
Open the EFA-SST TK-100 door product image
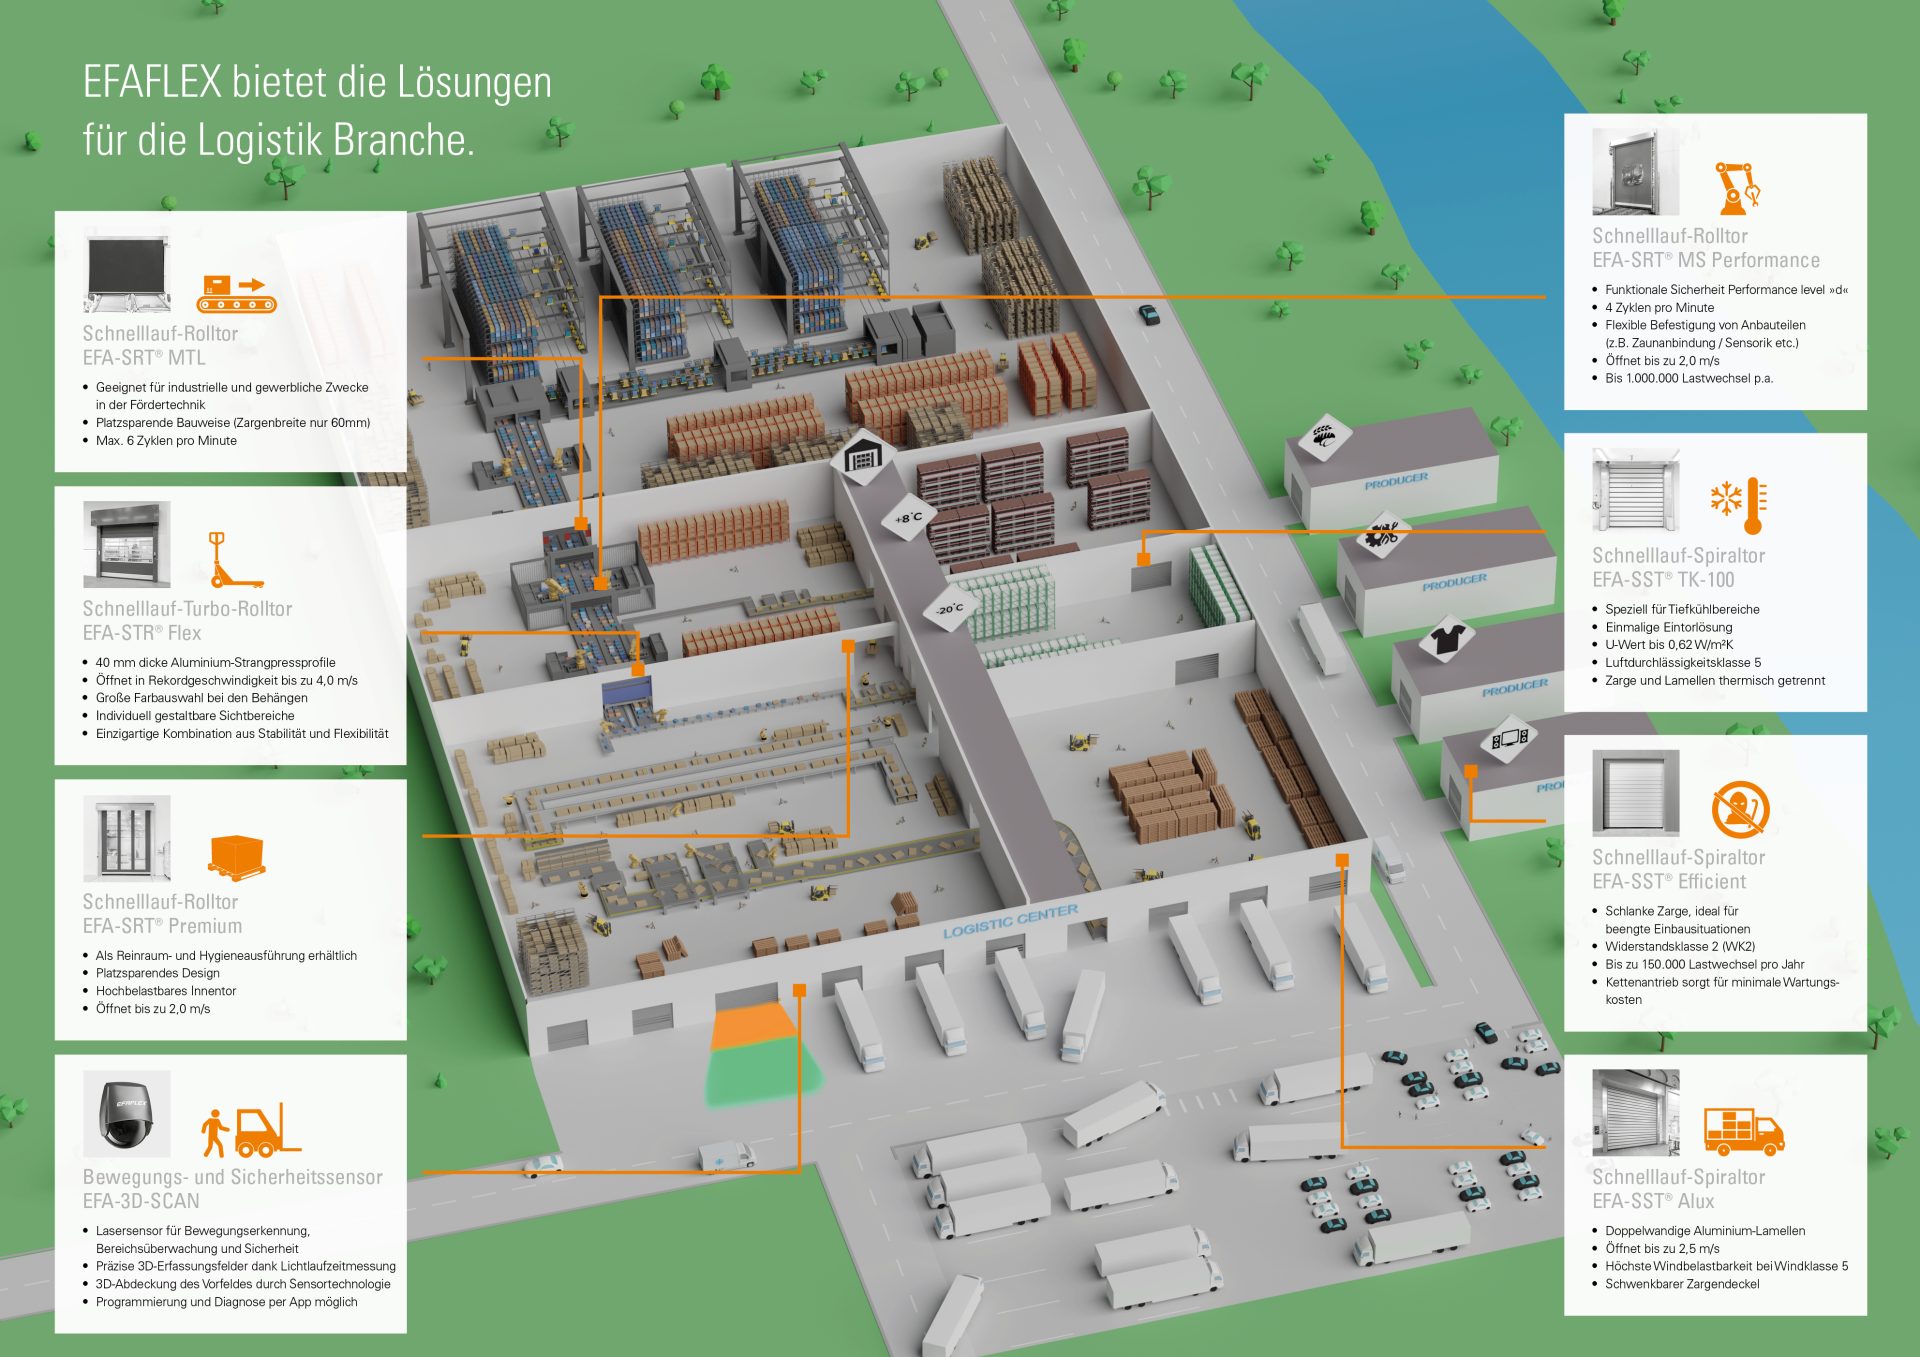point(1636,491)
